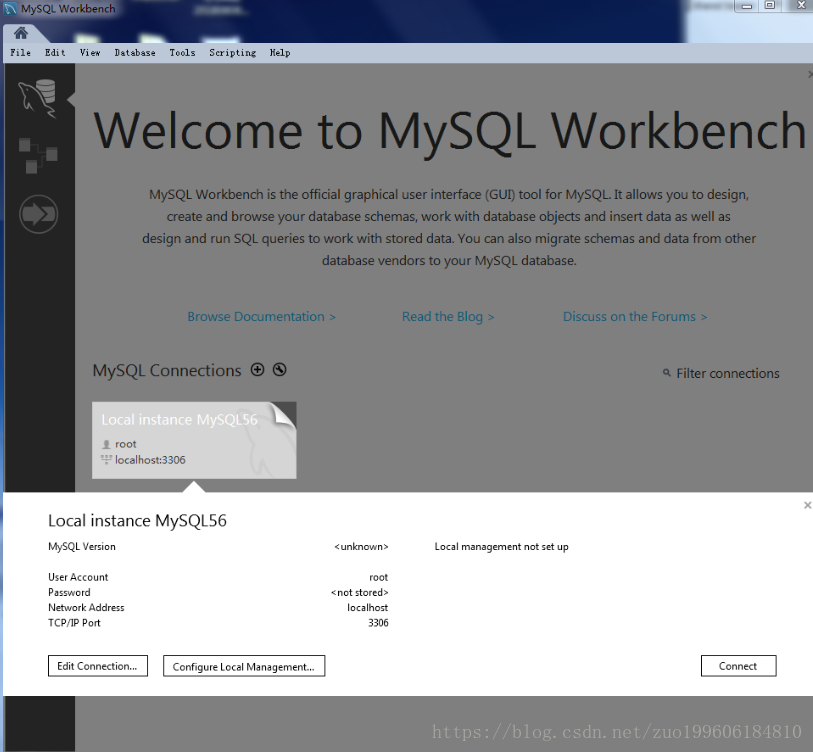
Task: Open the Home tab icon
Action: [21, 33]
